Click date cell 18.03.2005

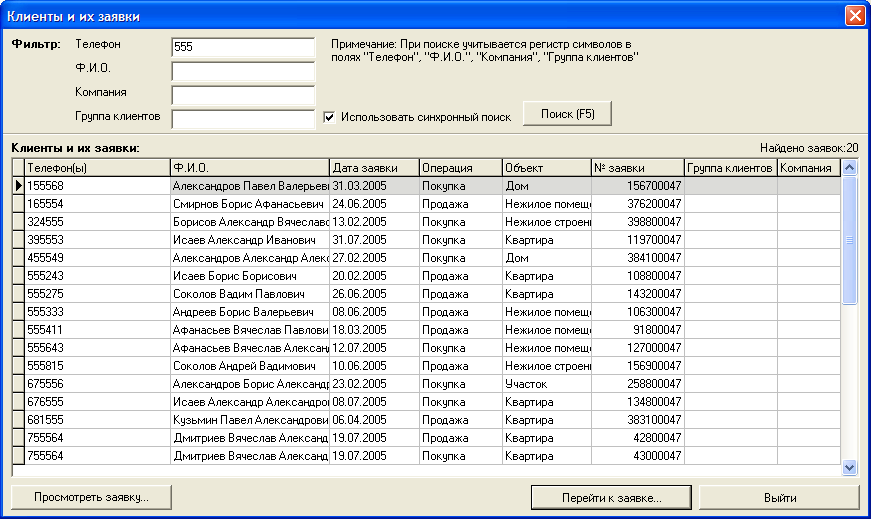point(374,330)
